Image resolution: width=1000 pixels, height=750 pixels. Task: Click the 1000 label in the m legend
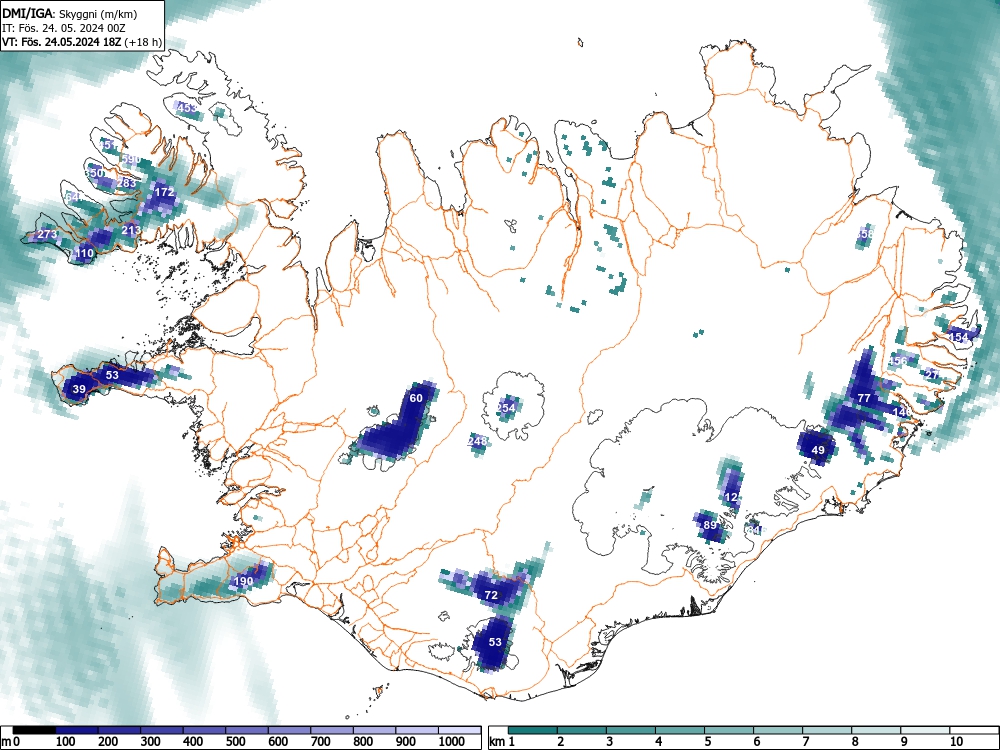(x=452, y=742)
